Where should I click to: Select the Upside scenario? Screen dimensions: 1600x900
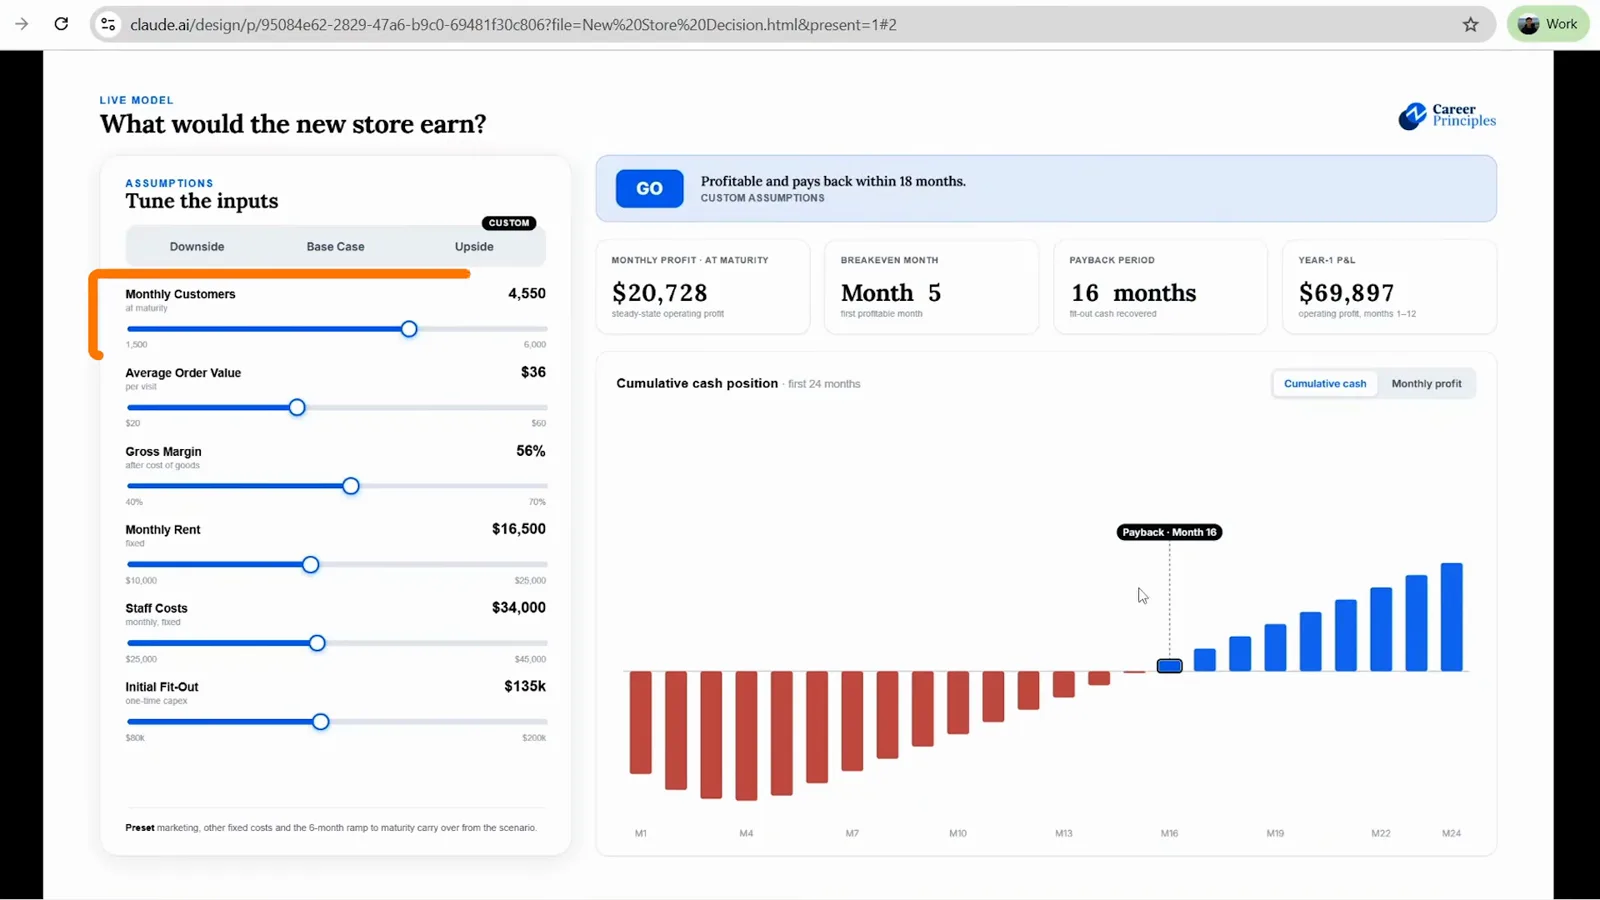474,246
